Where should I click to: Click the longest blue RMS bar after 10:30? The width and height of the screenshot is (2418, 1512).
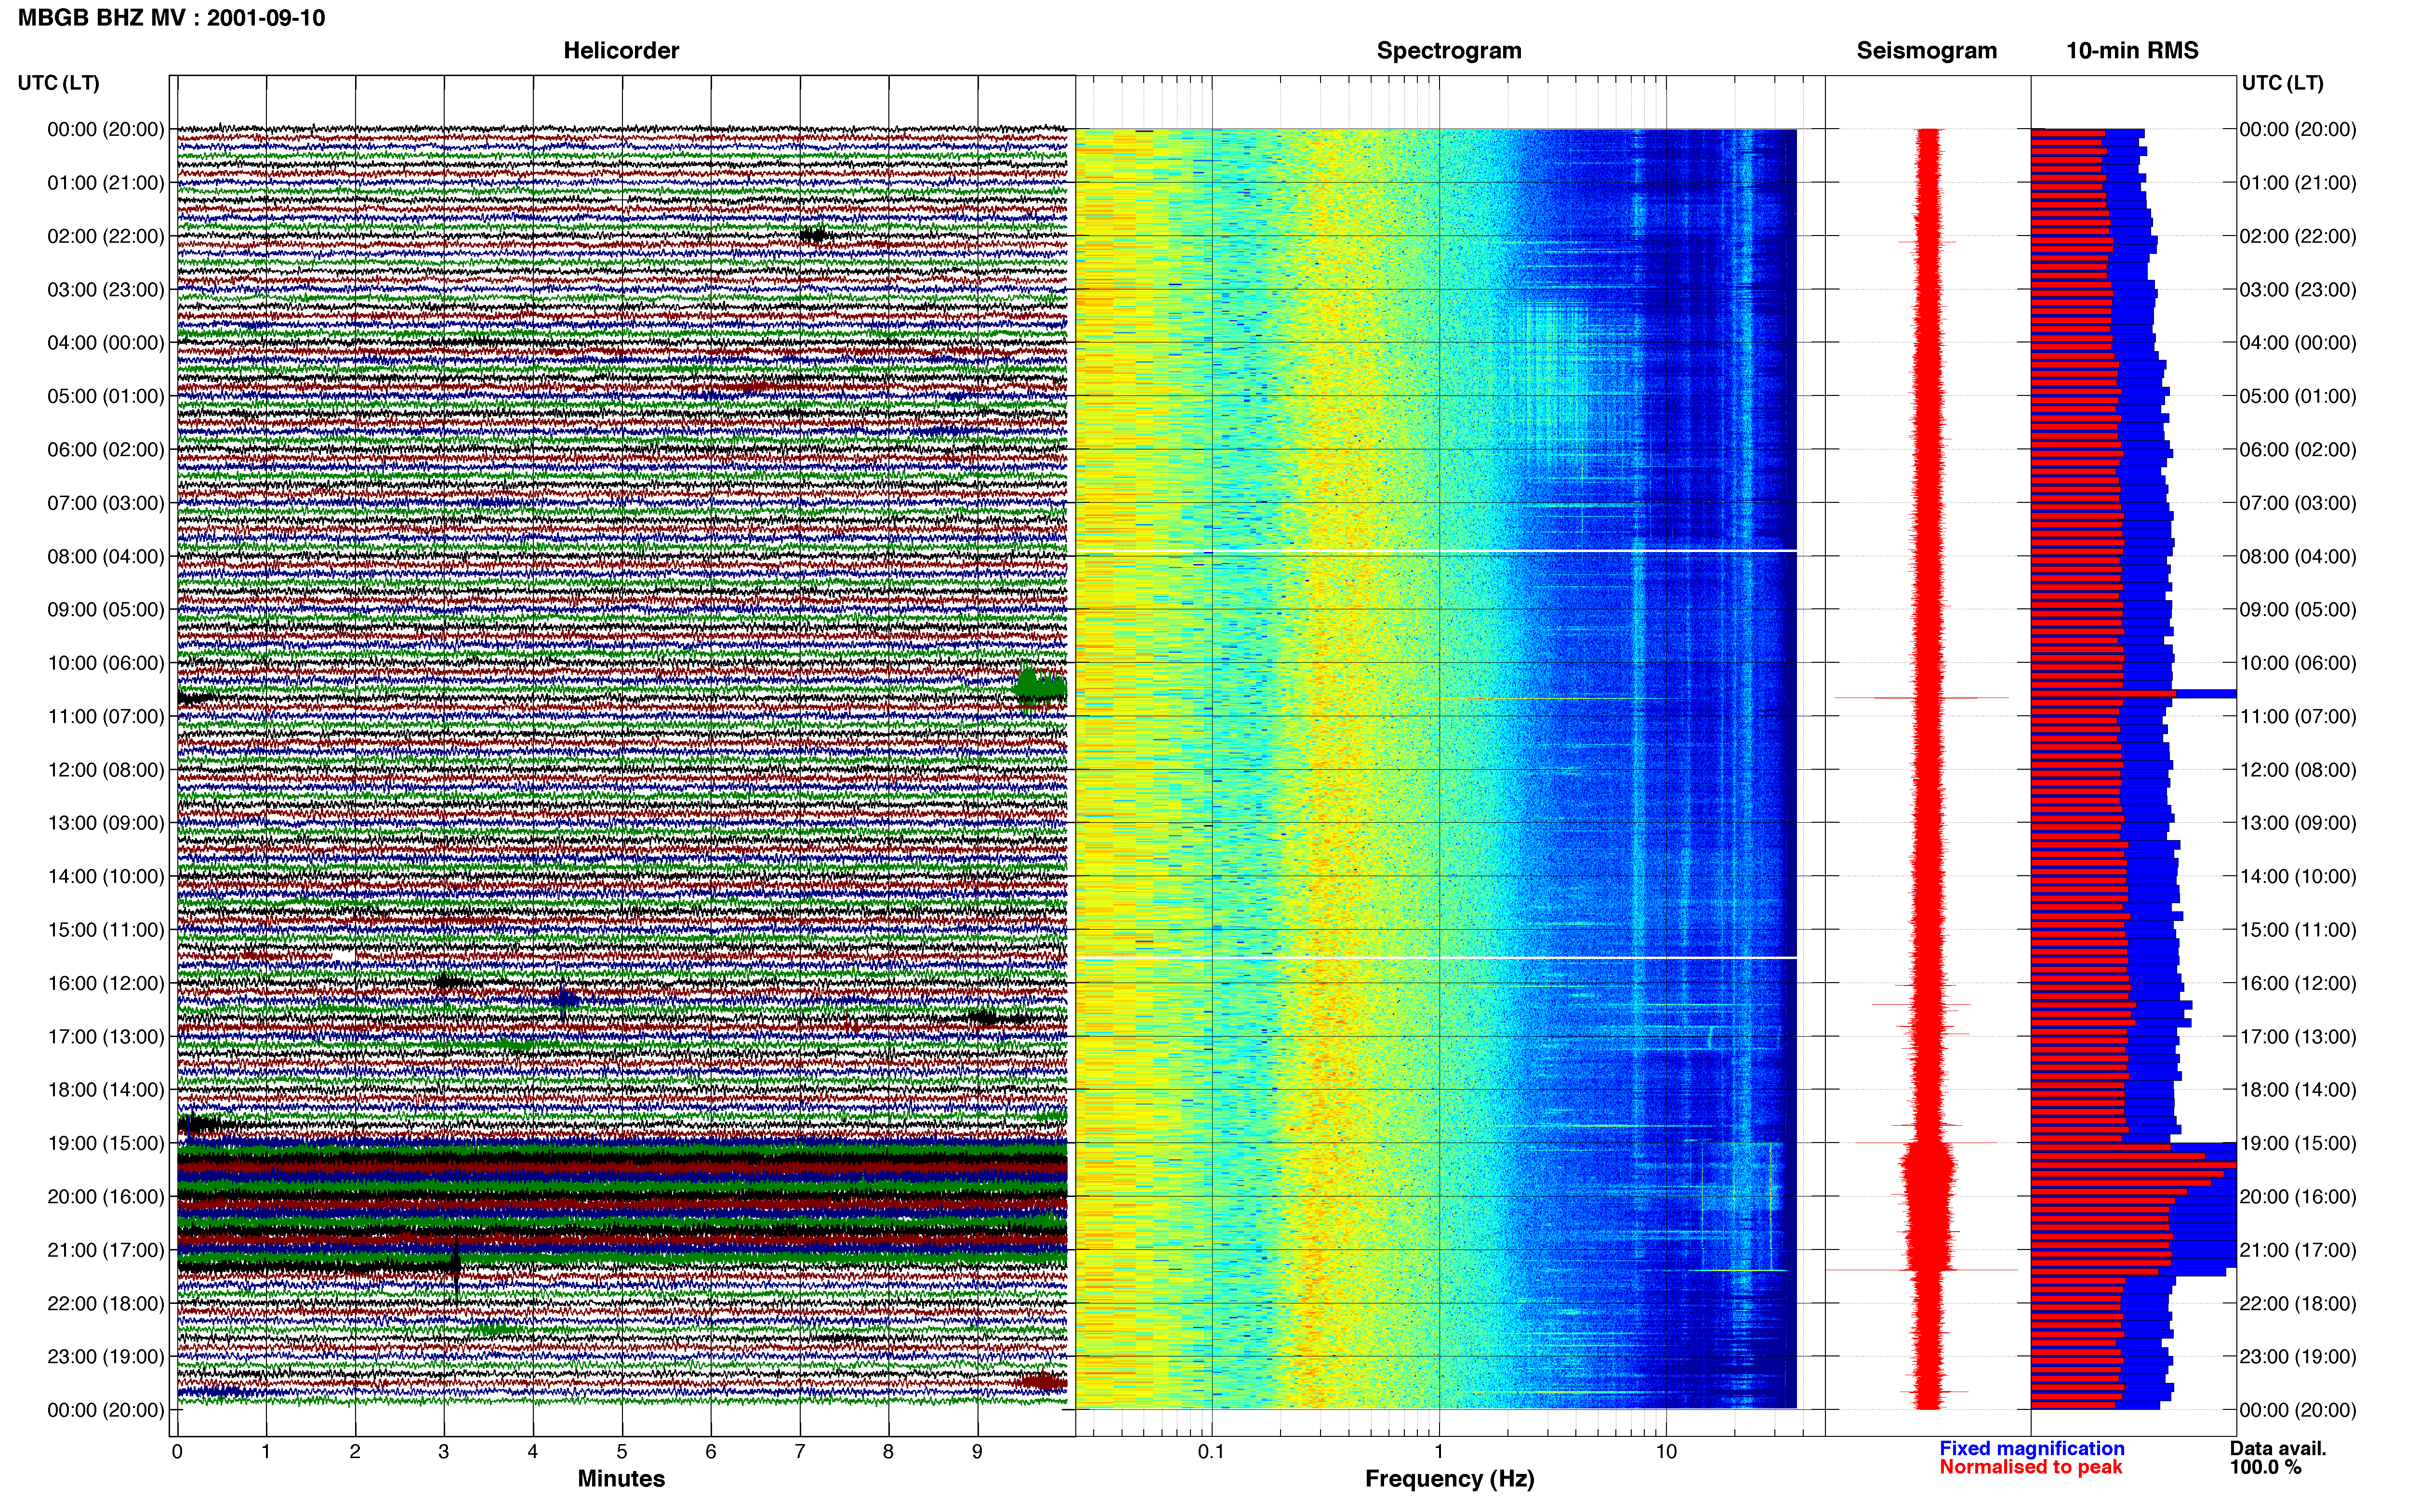tap(2134, 693)
